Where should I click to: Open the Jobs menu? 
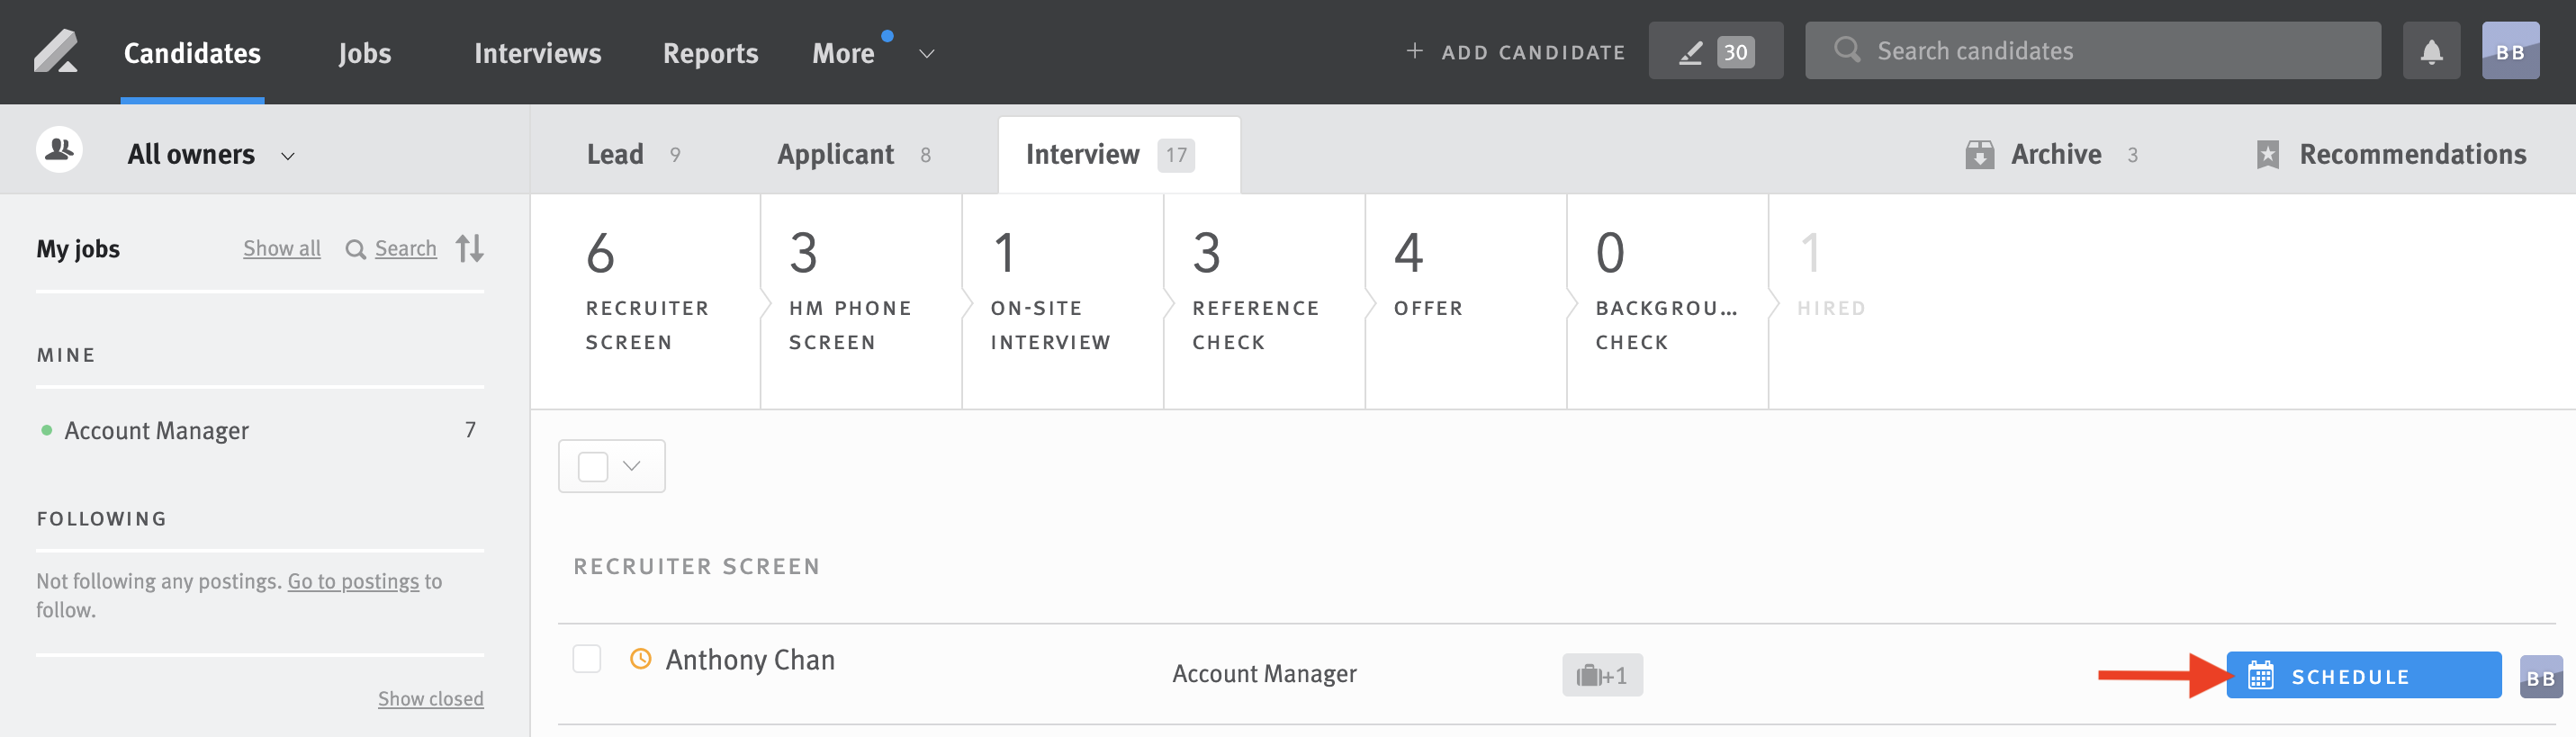[365, 53]
